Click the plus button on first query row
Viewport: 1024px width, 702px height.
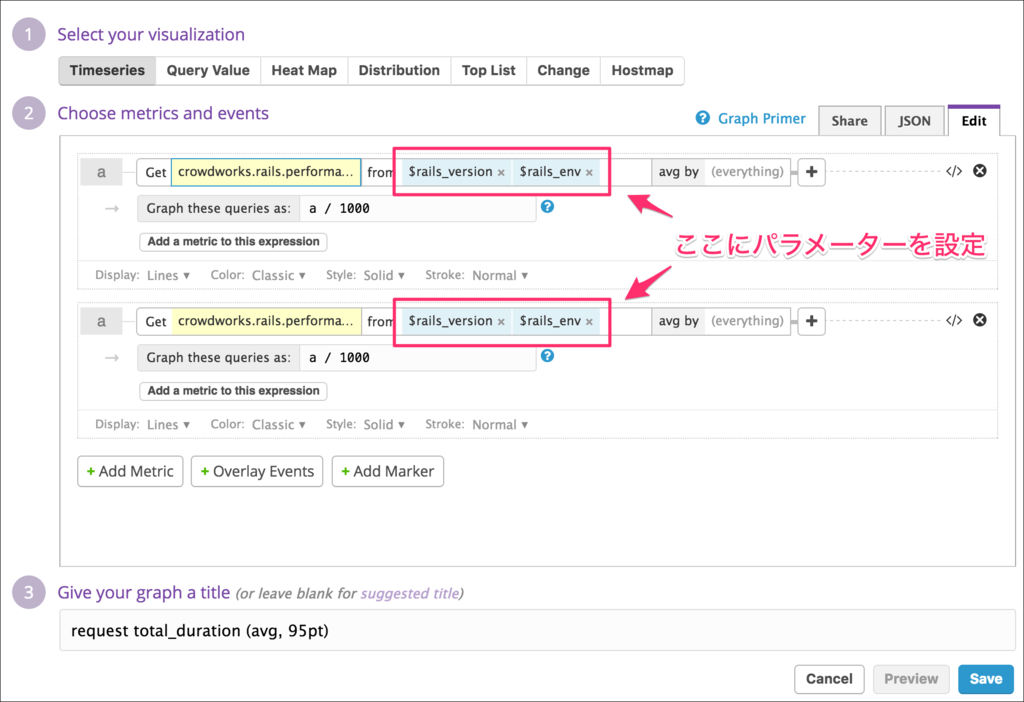(x=811, y=172)
